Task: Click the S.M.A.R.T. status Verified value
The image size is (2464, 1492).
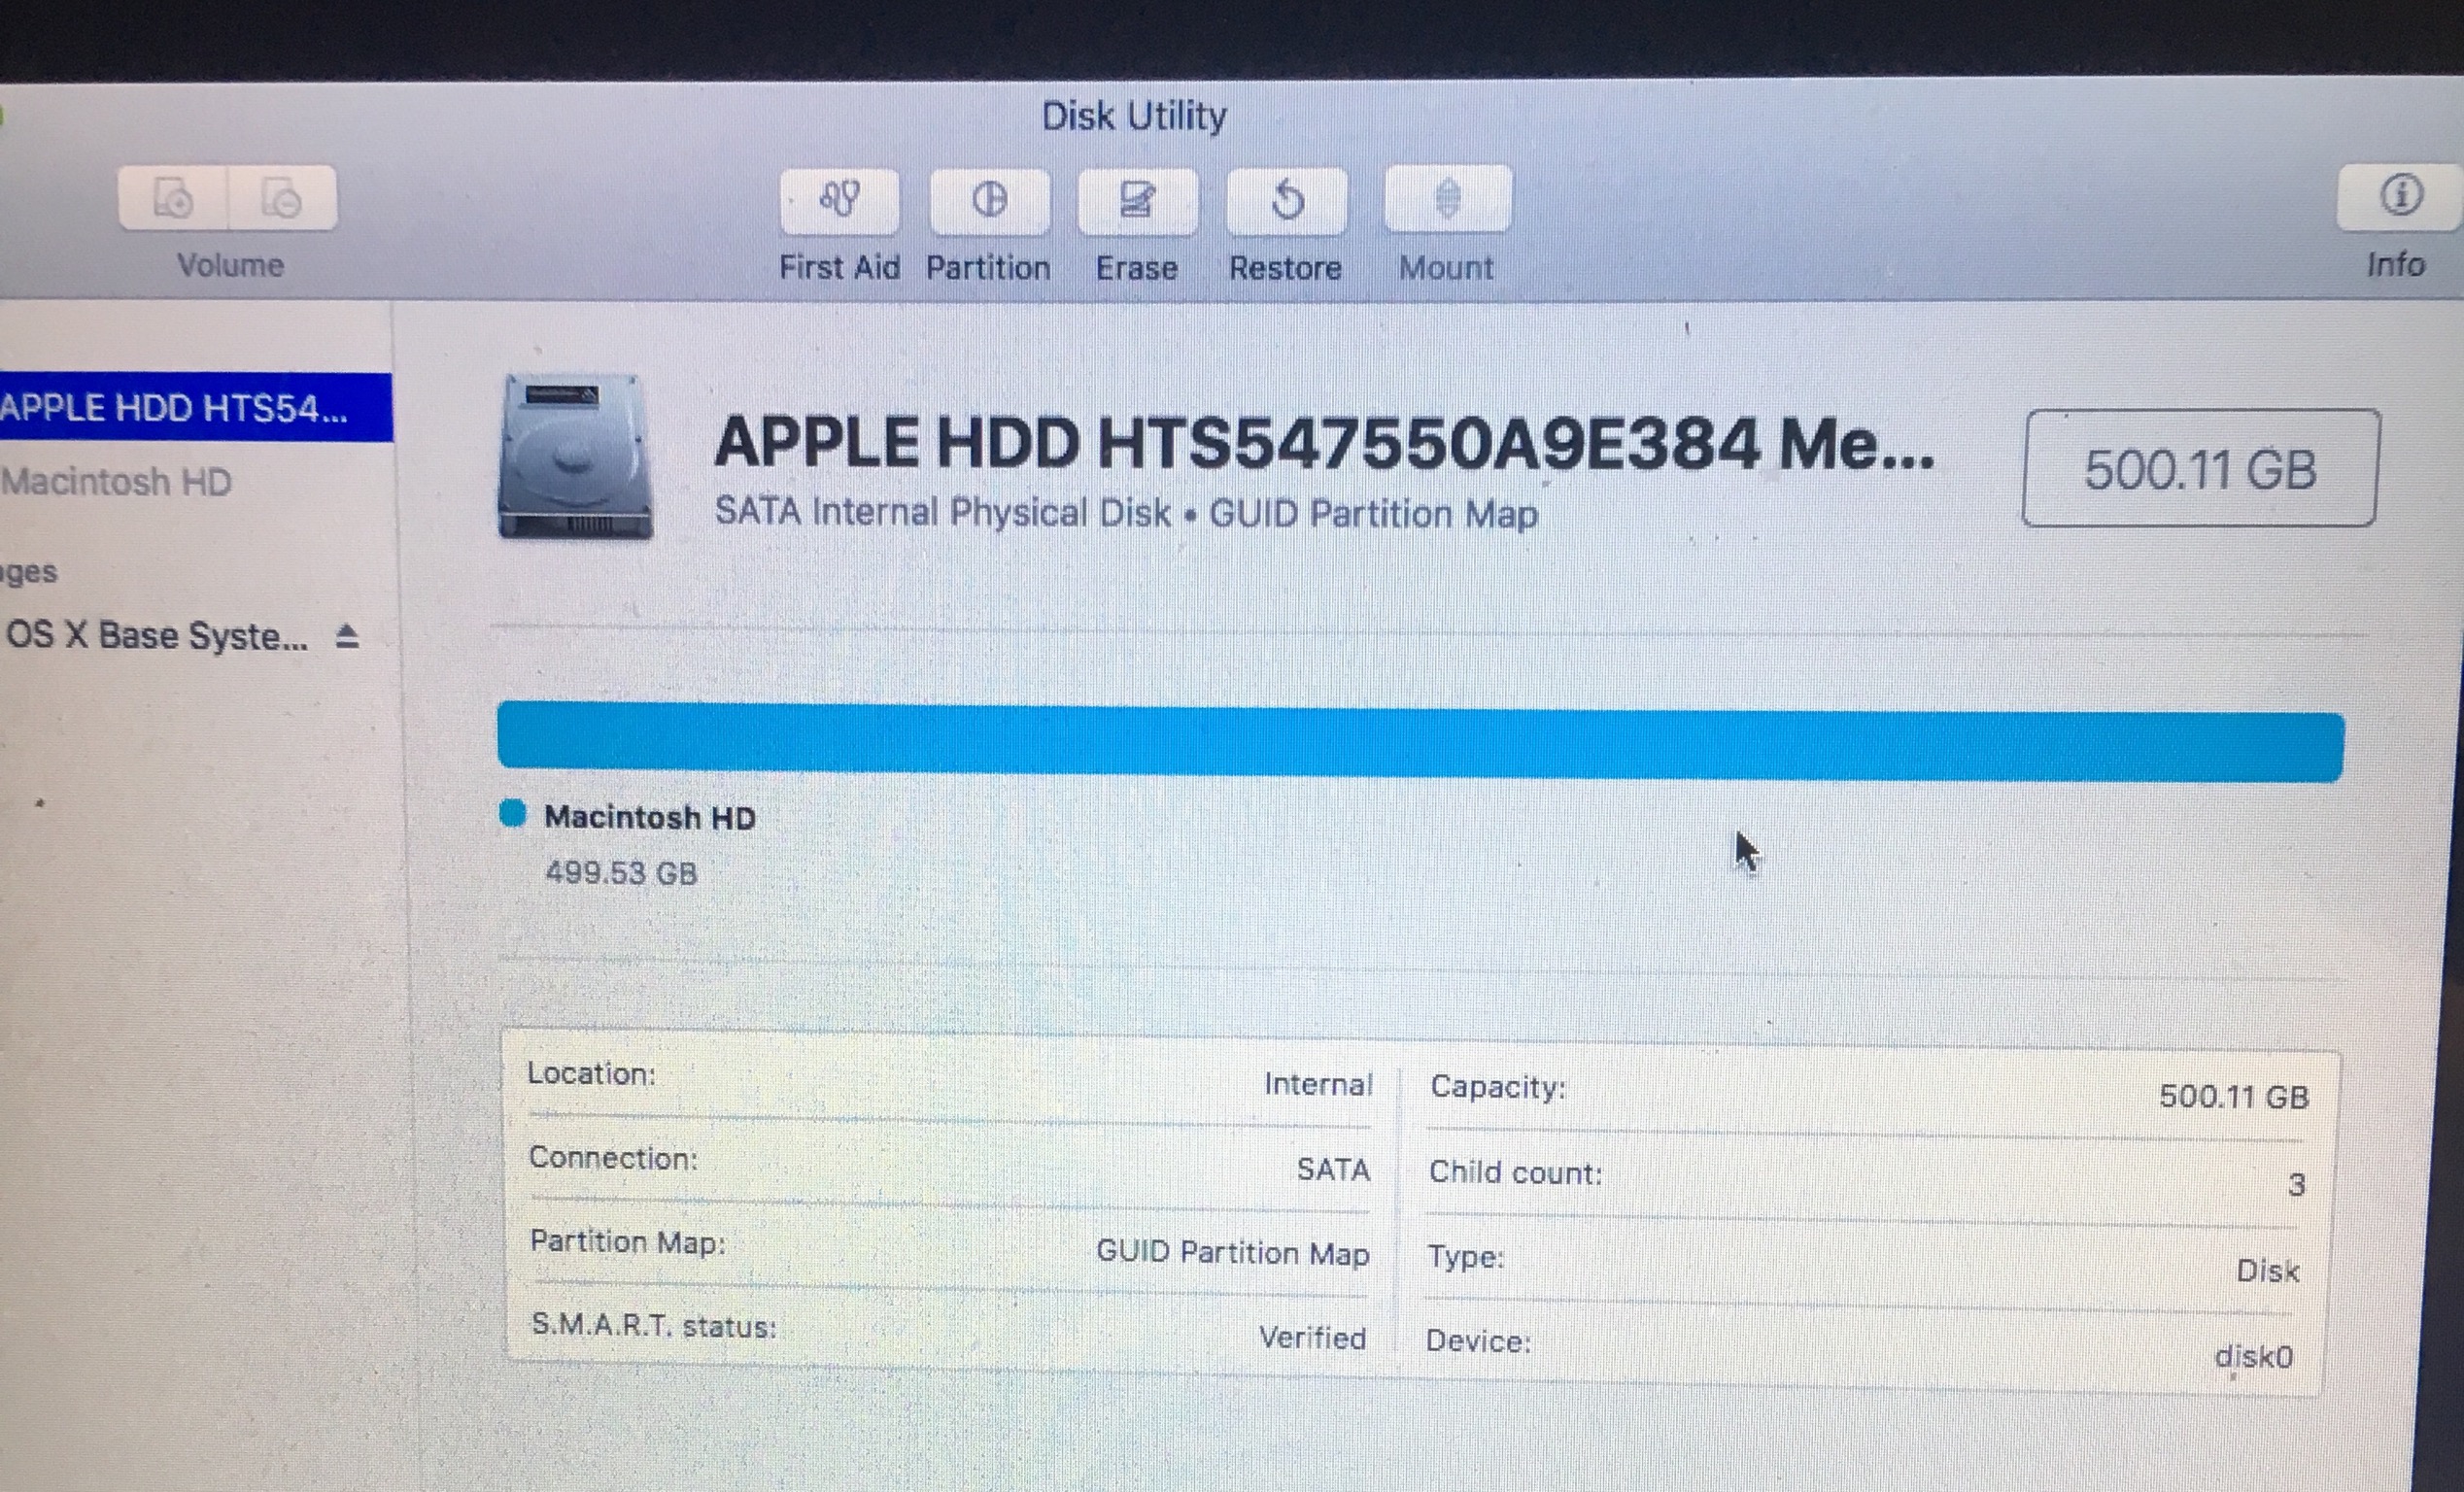Action: pos(1311,1338)
